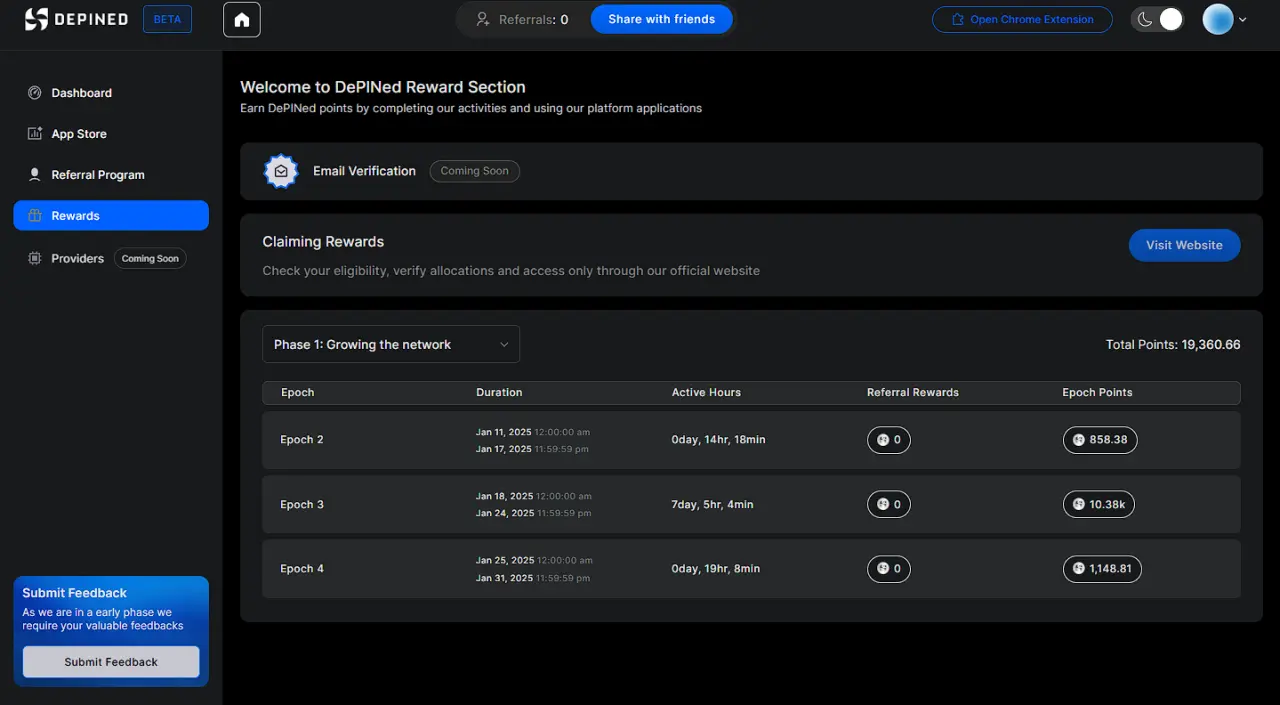Click Epoch 3 referral rewards badge
The width and height of the screenshot is (1280, 705).
(x=889, y=504)
